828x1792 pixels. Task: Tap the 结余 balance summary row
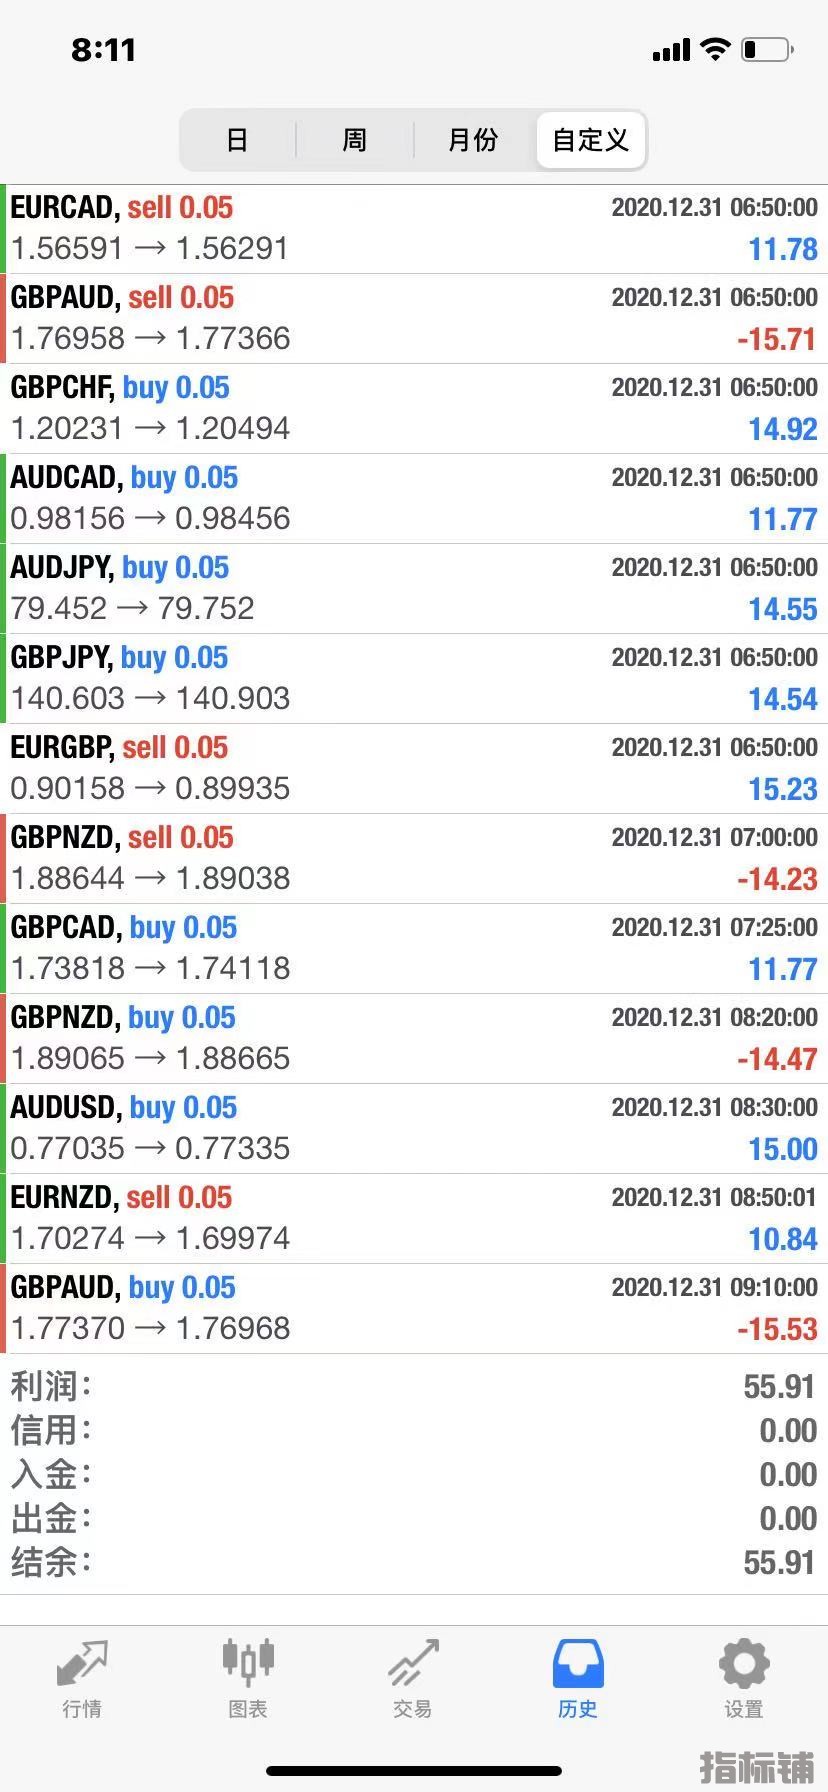(x=414, y=1562)
